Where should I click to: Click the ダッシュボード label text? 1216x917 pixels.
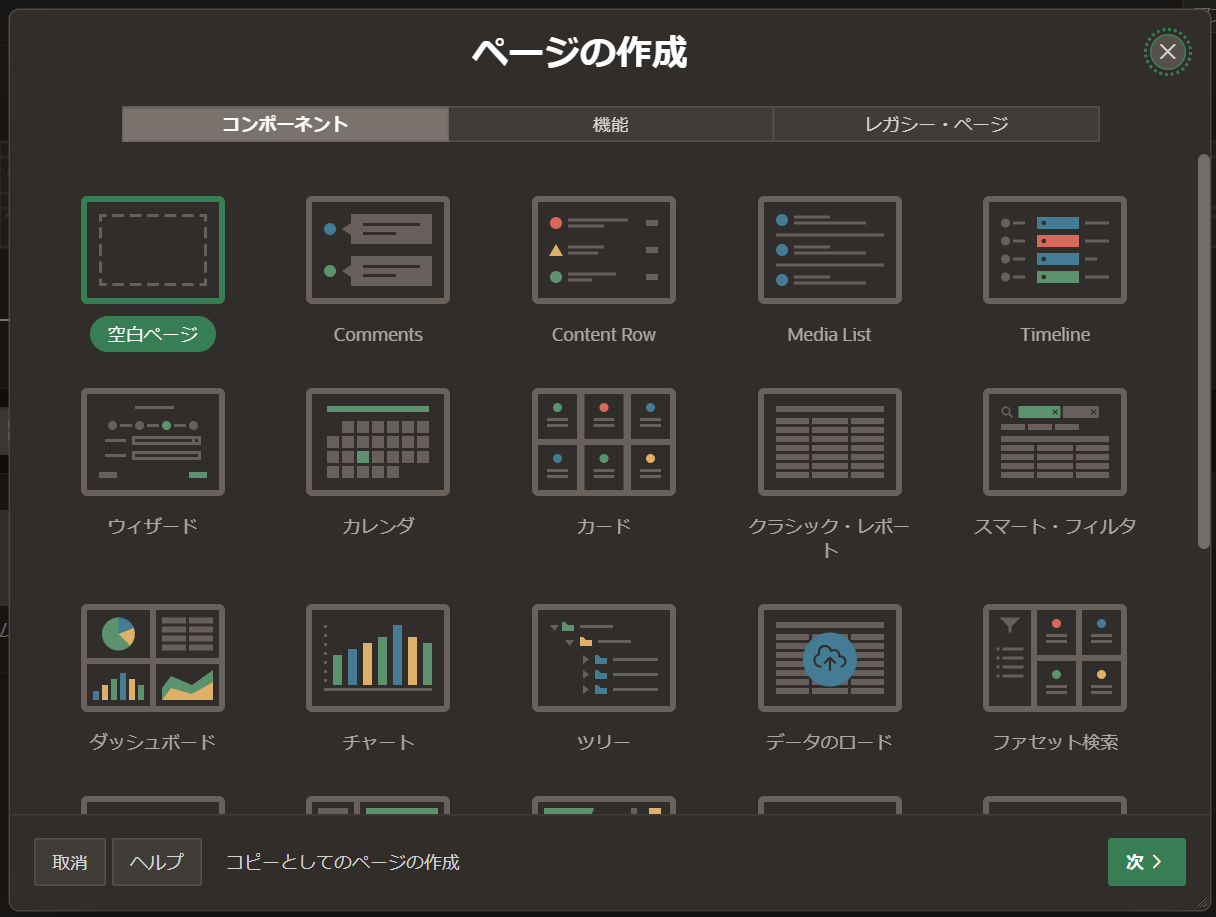click(x=153, y=742)
